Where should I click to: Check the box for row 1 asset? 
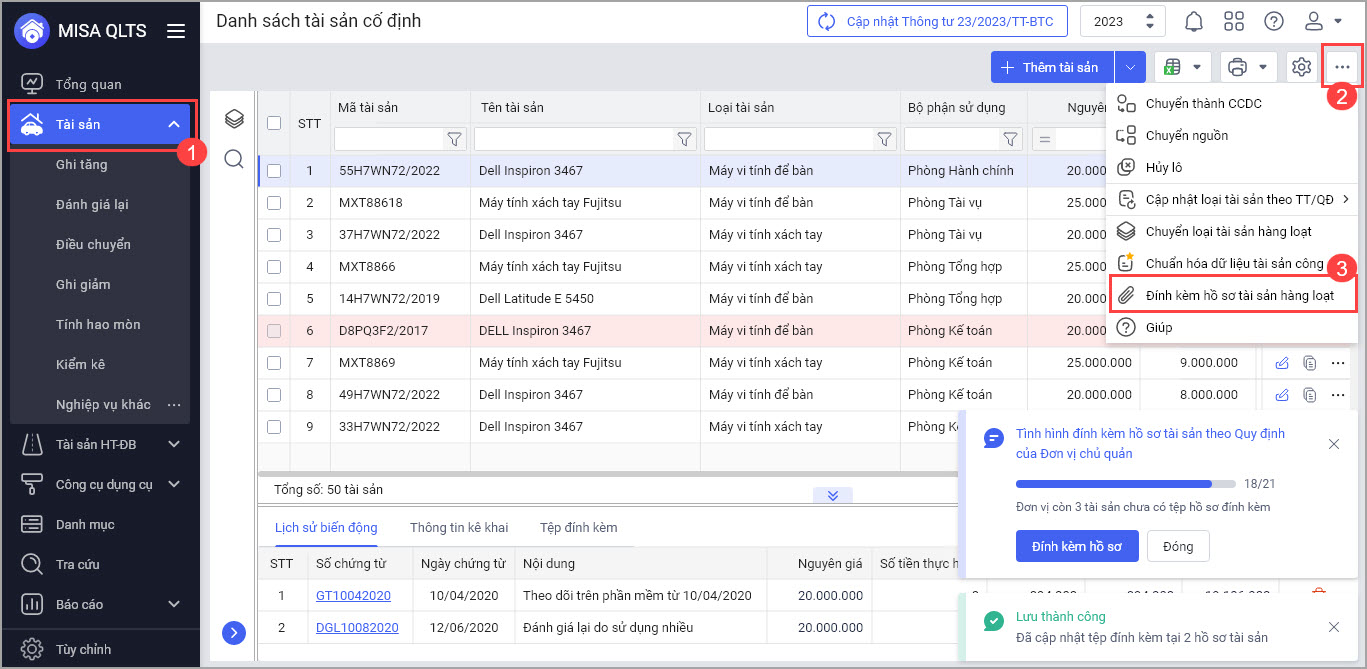coord(274,171)
